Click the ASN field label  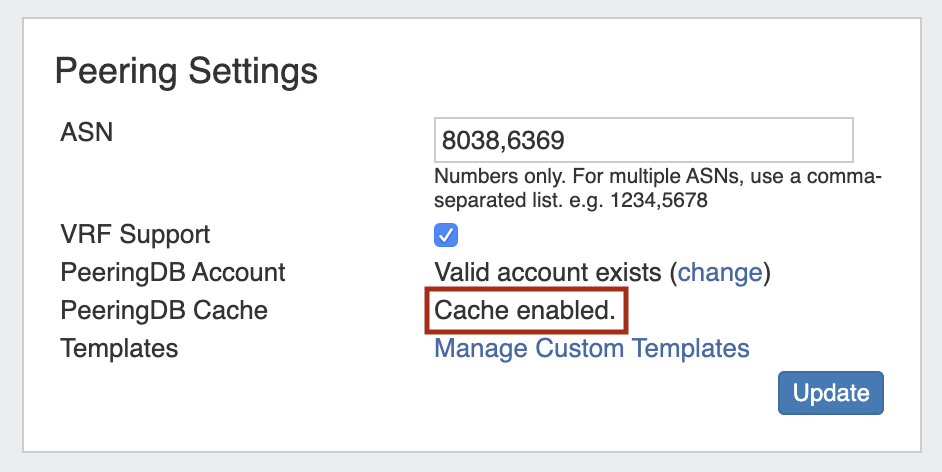[87, 131]
